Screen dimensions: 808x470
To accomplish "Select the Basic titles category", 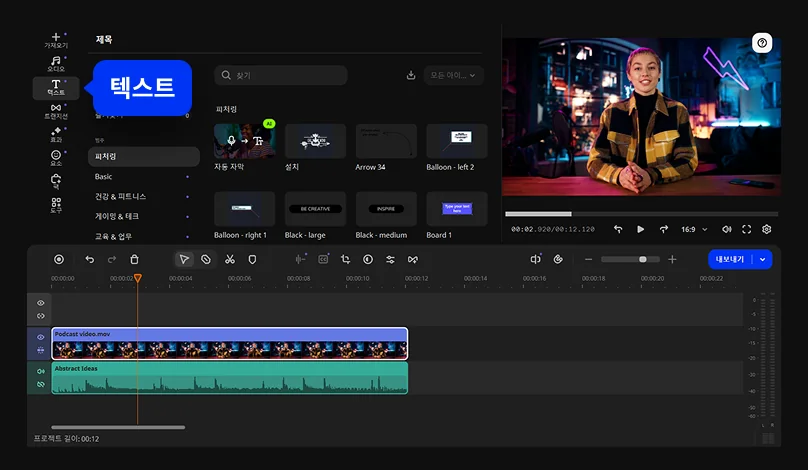I will pyautogui.click(x=105, y=177).
